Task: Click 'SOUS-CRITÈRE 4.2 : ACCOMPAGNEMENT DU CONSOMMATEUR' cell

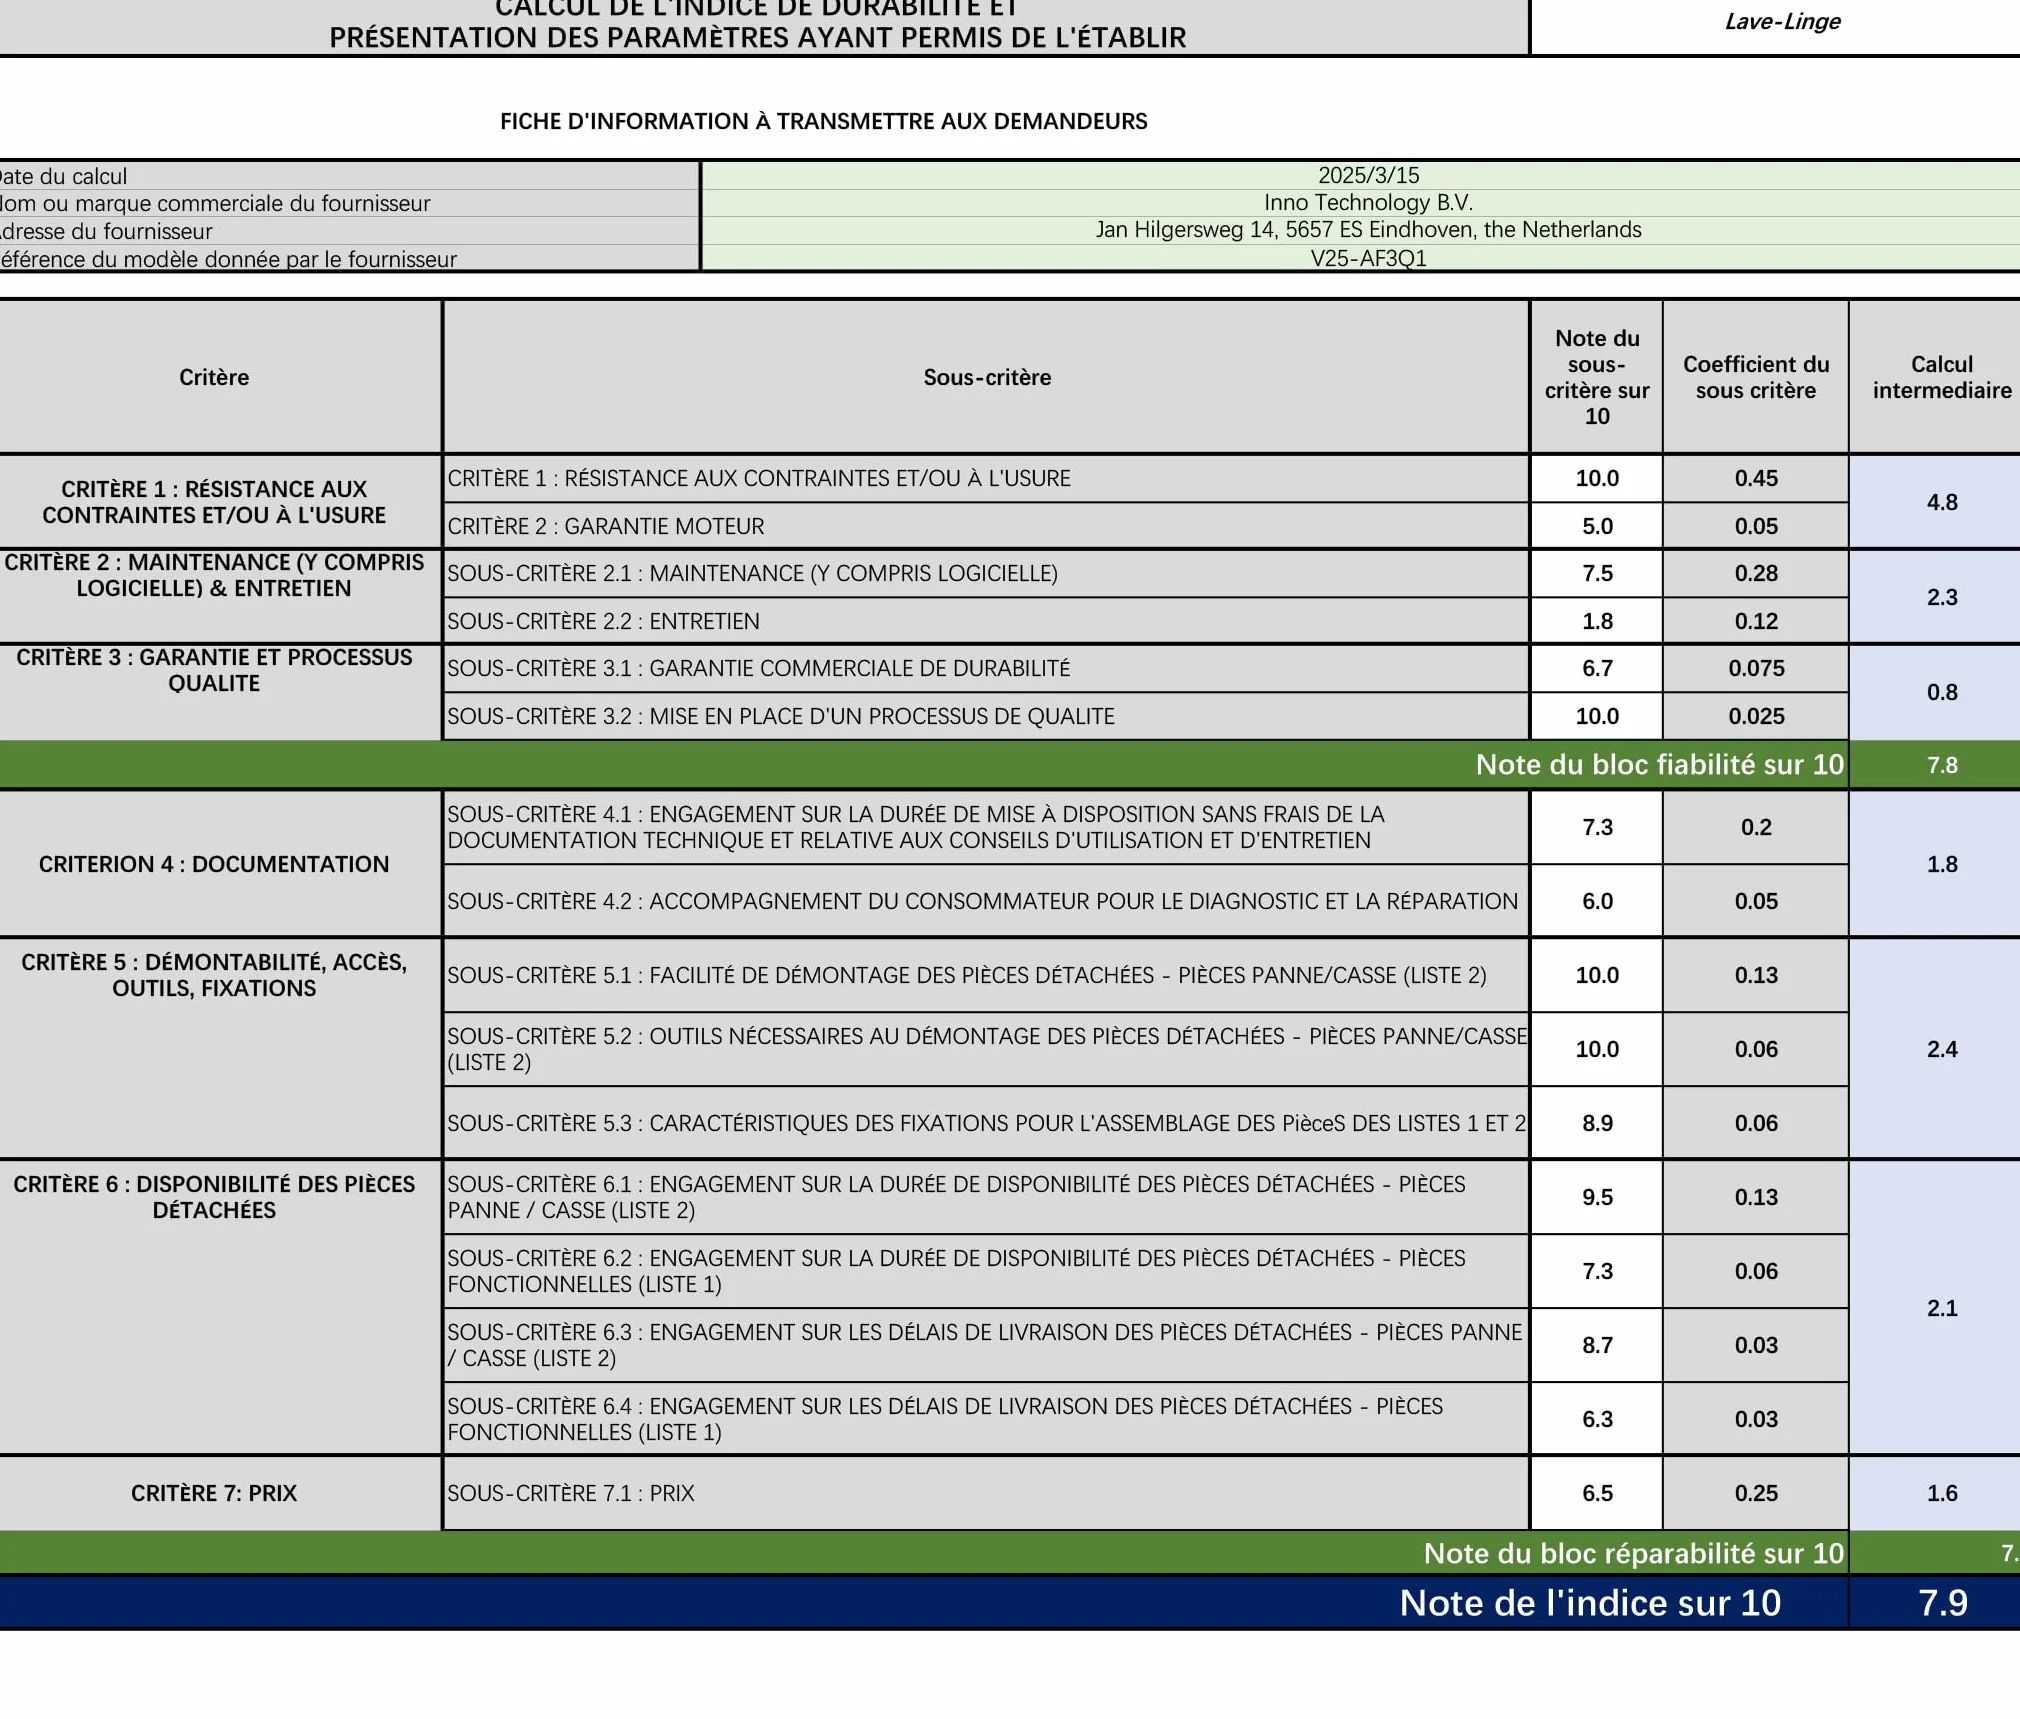Action: click(x=986, y=901)
